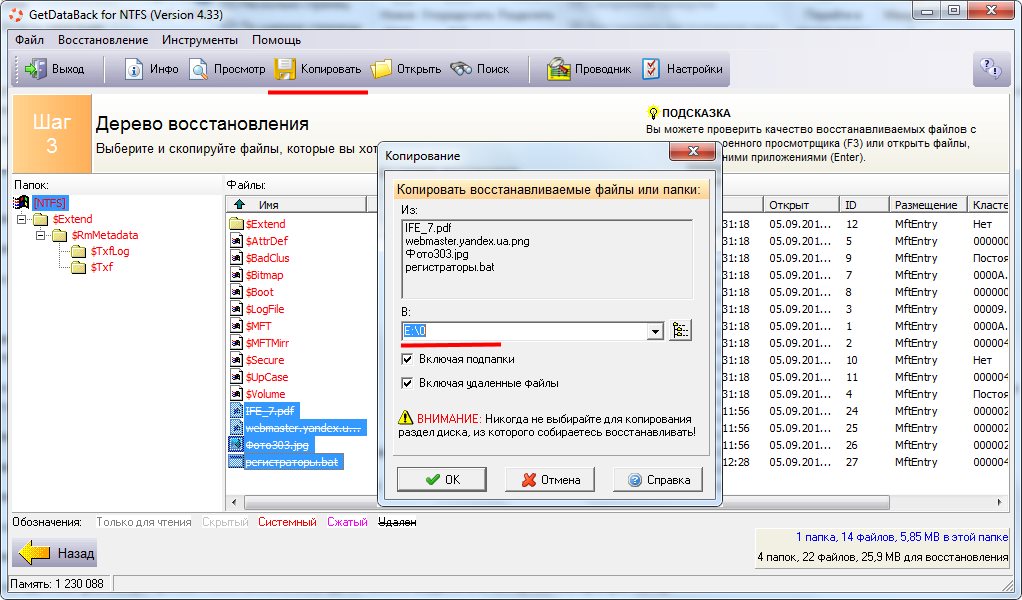Open the Файл menu

(x=29, y=40)
